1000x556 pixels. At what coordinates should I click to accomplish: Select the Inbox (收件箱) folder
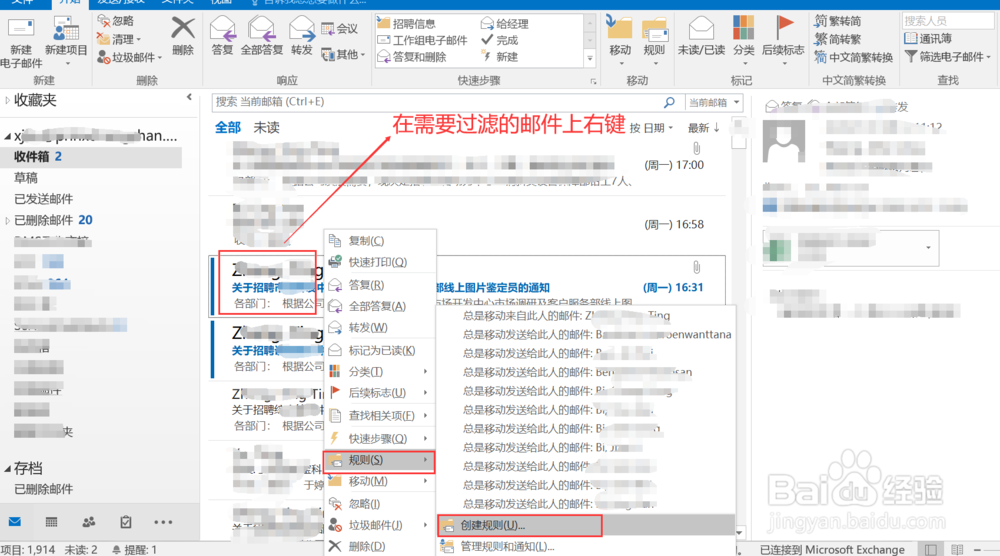pyautogui.click(x=92, y=157)
